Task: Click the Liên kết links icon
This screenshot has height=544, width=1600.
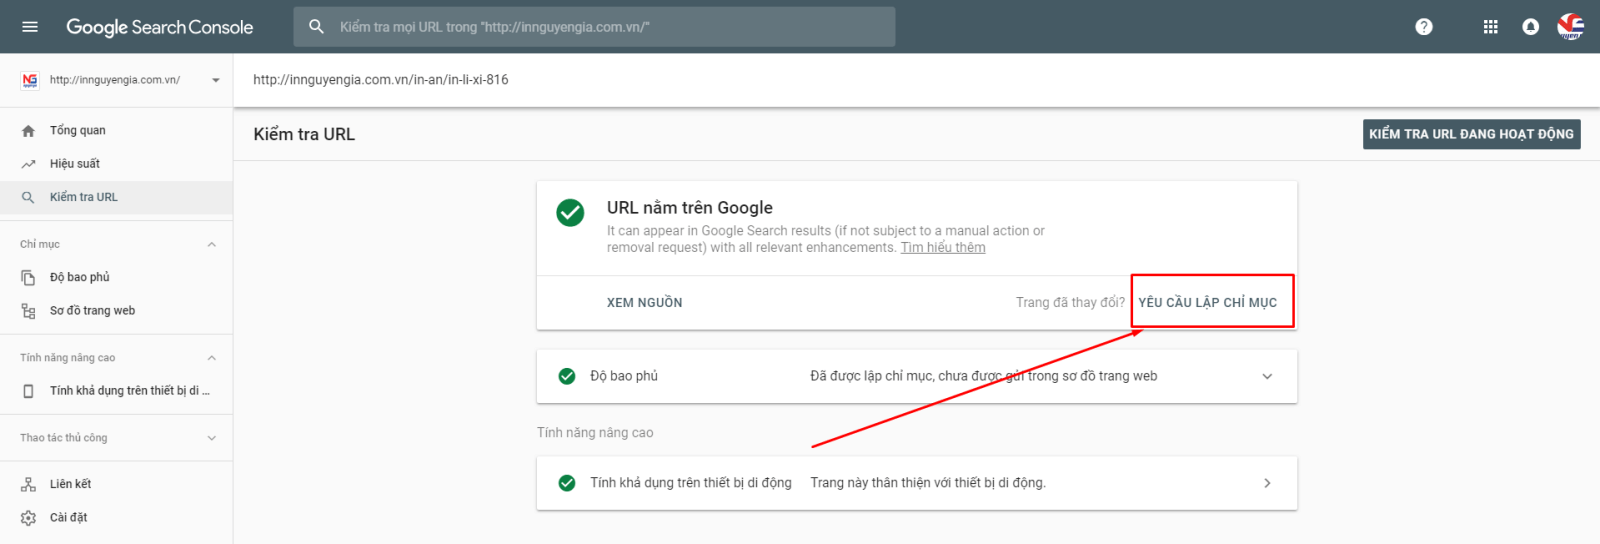Action: tap(28, 484)
